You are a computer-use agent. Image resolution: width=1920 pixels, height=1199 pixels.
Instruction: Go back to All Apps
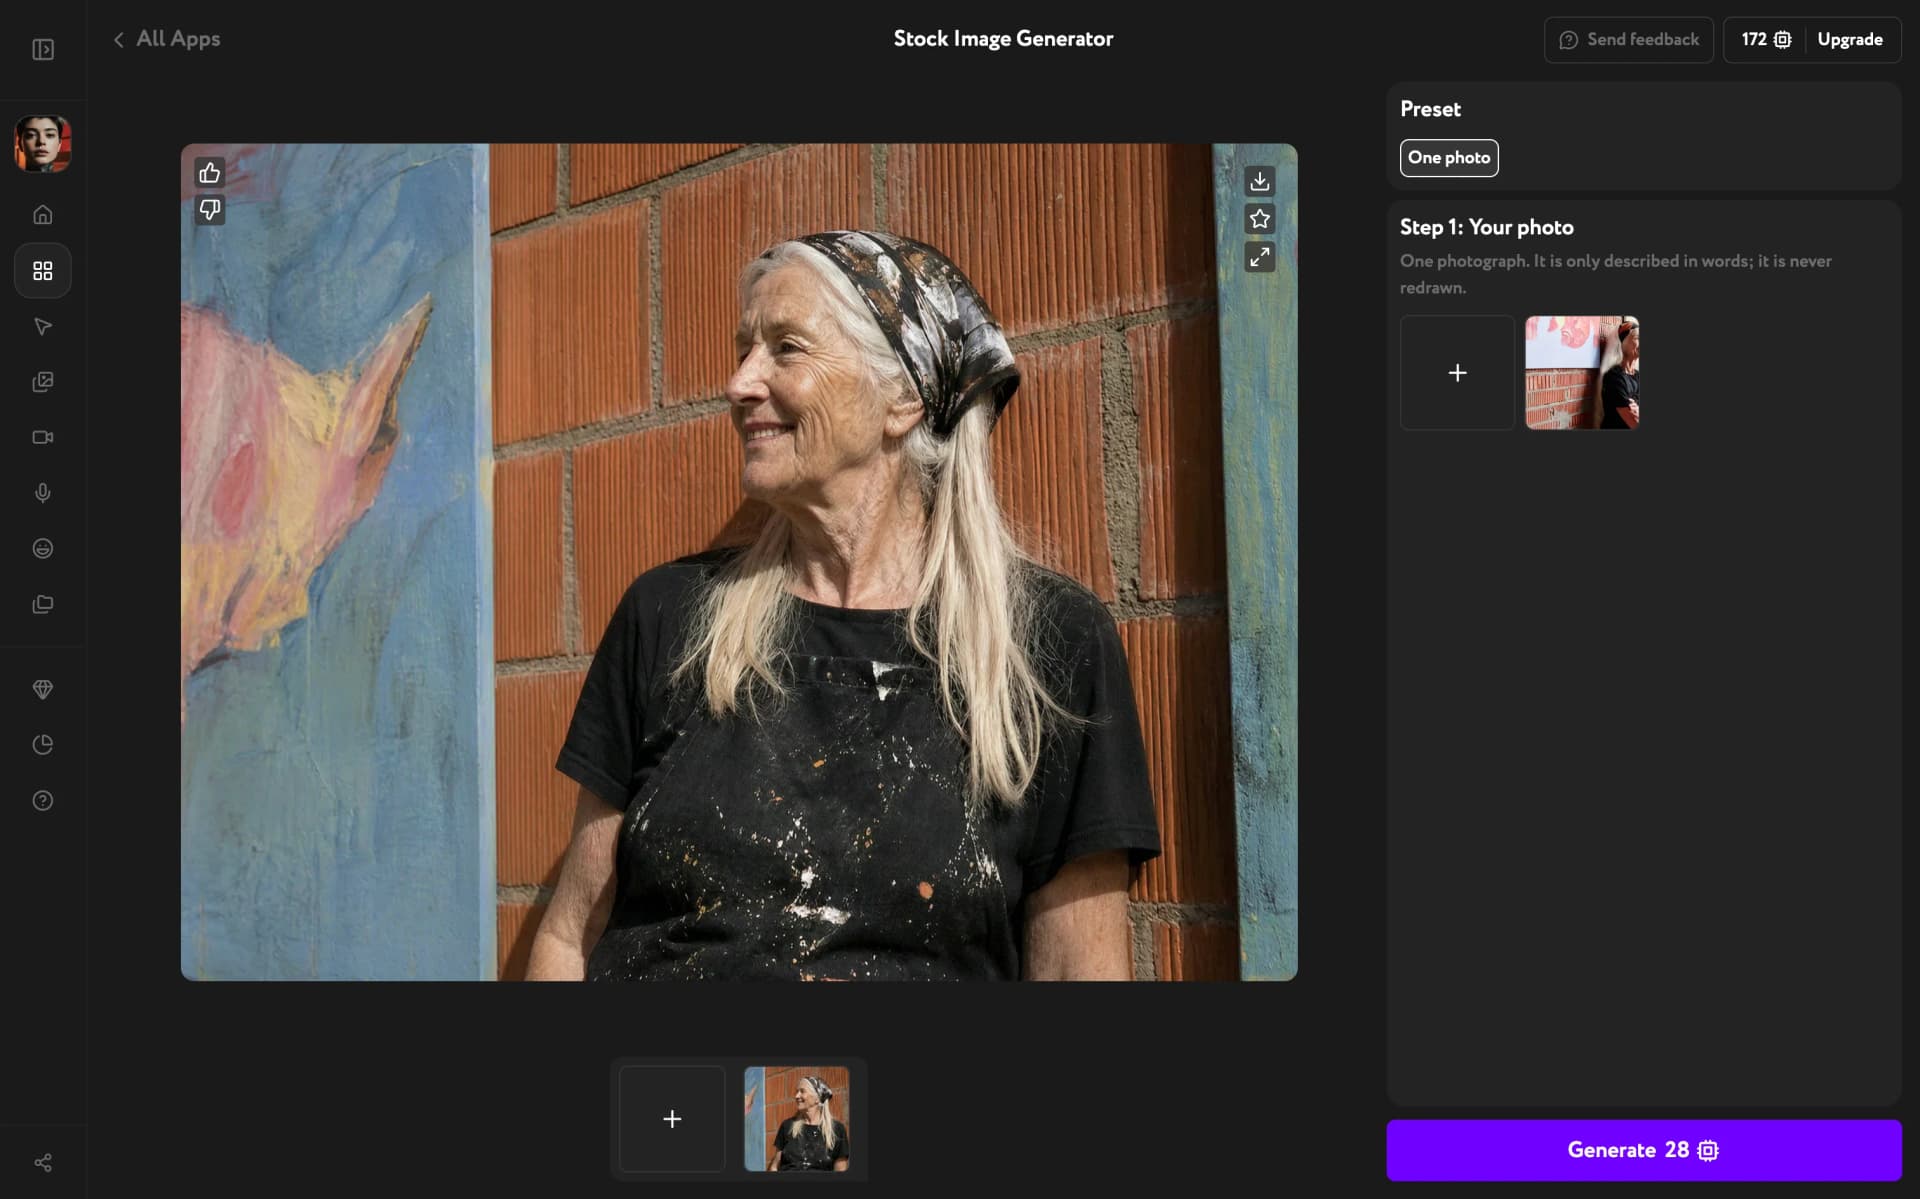[x=166, y=39]
